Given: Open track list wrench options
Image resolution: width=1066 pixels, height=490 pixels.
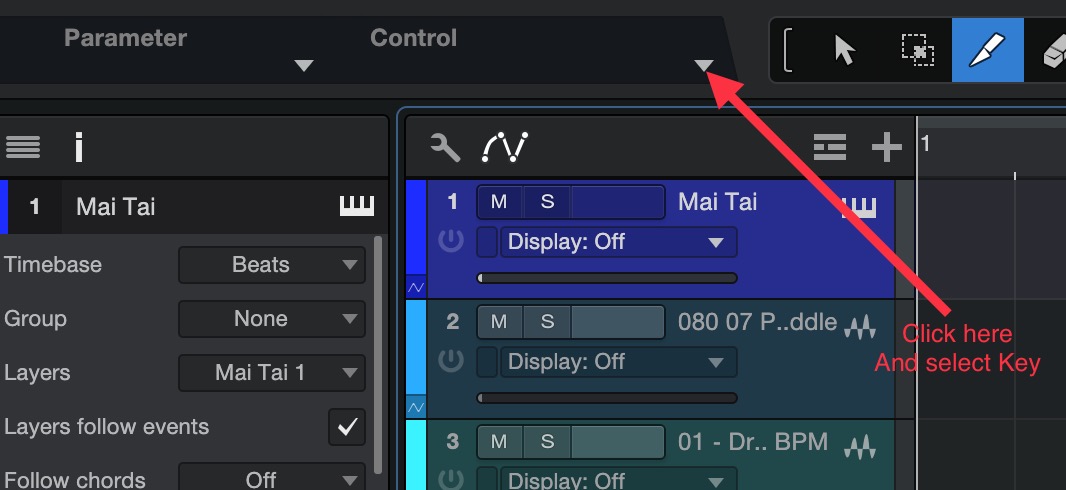Looking at the screenshot, I should pos(445,147).
